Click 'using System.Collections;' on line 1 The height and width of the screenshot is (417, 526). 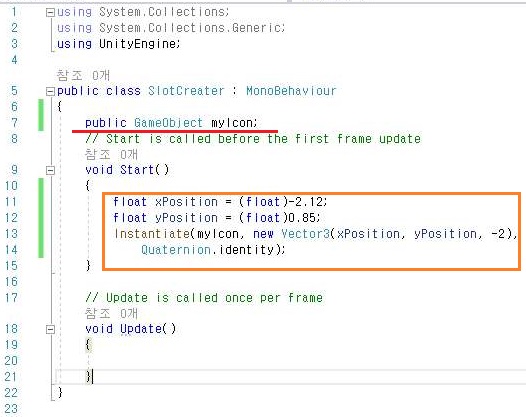click(143, 12)
